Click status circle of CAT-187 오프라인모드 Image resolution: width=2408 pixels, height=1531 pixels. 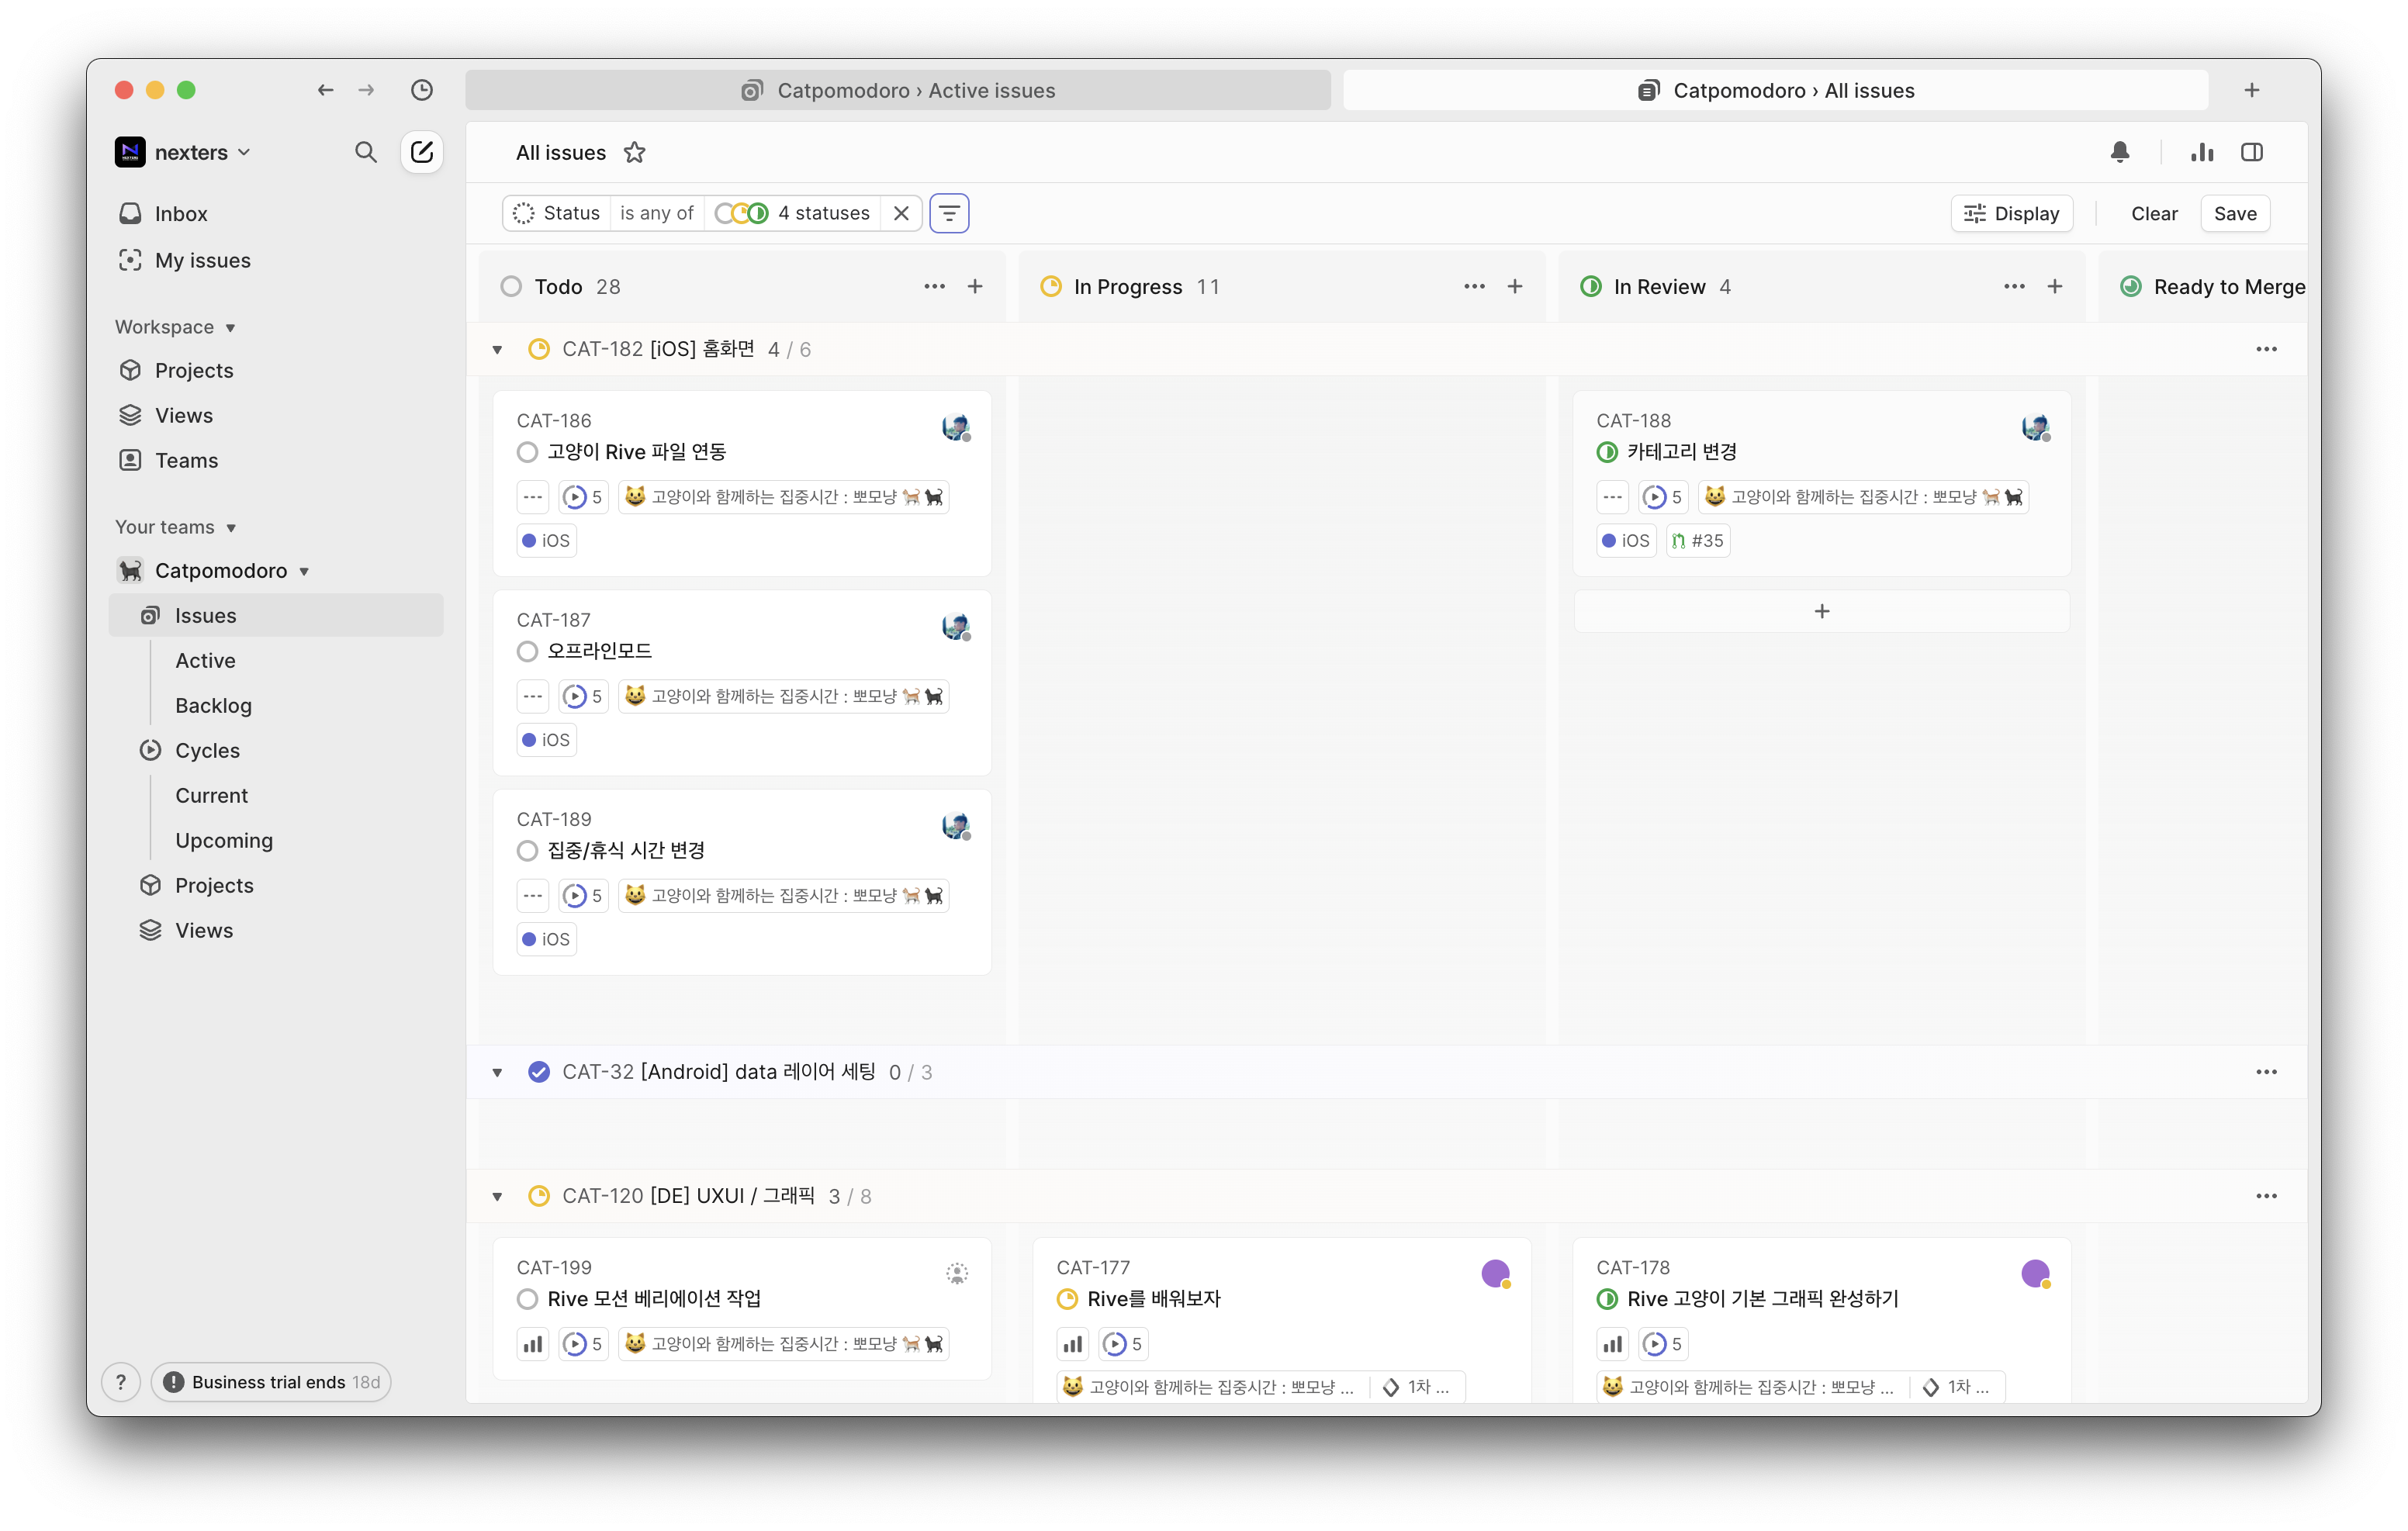coord(528,651)
